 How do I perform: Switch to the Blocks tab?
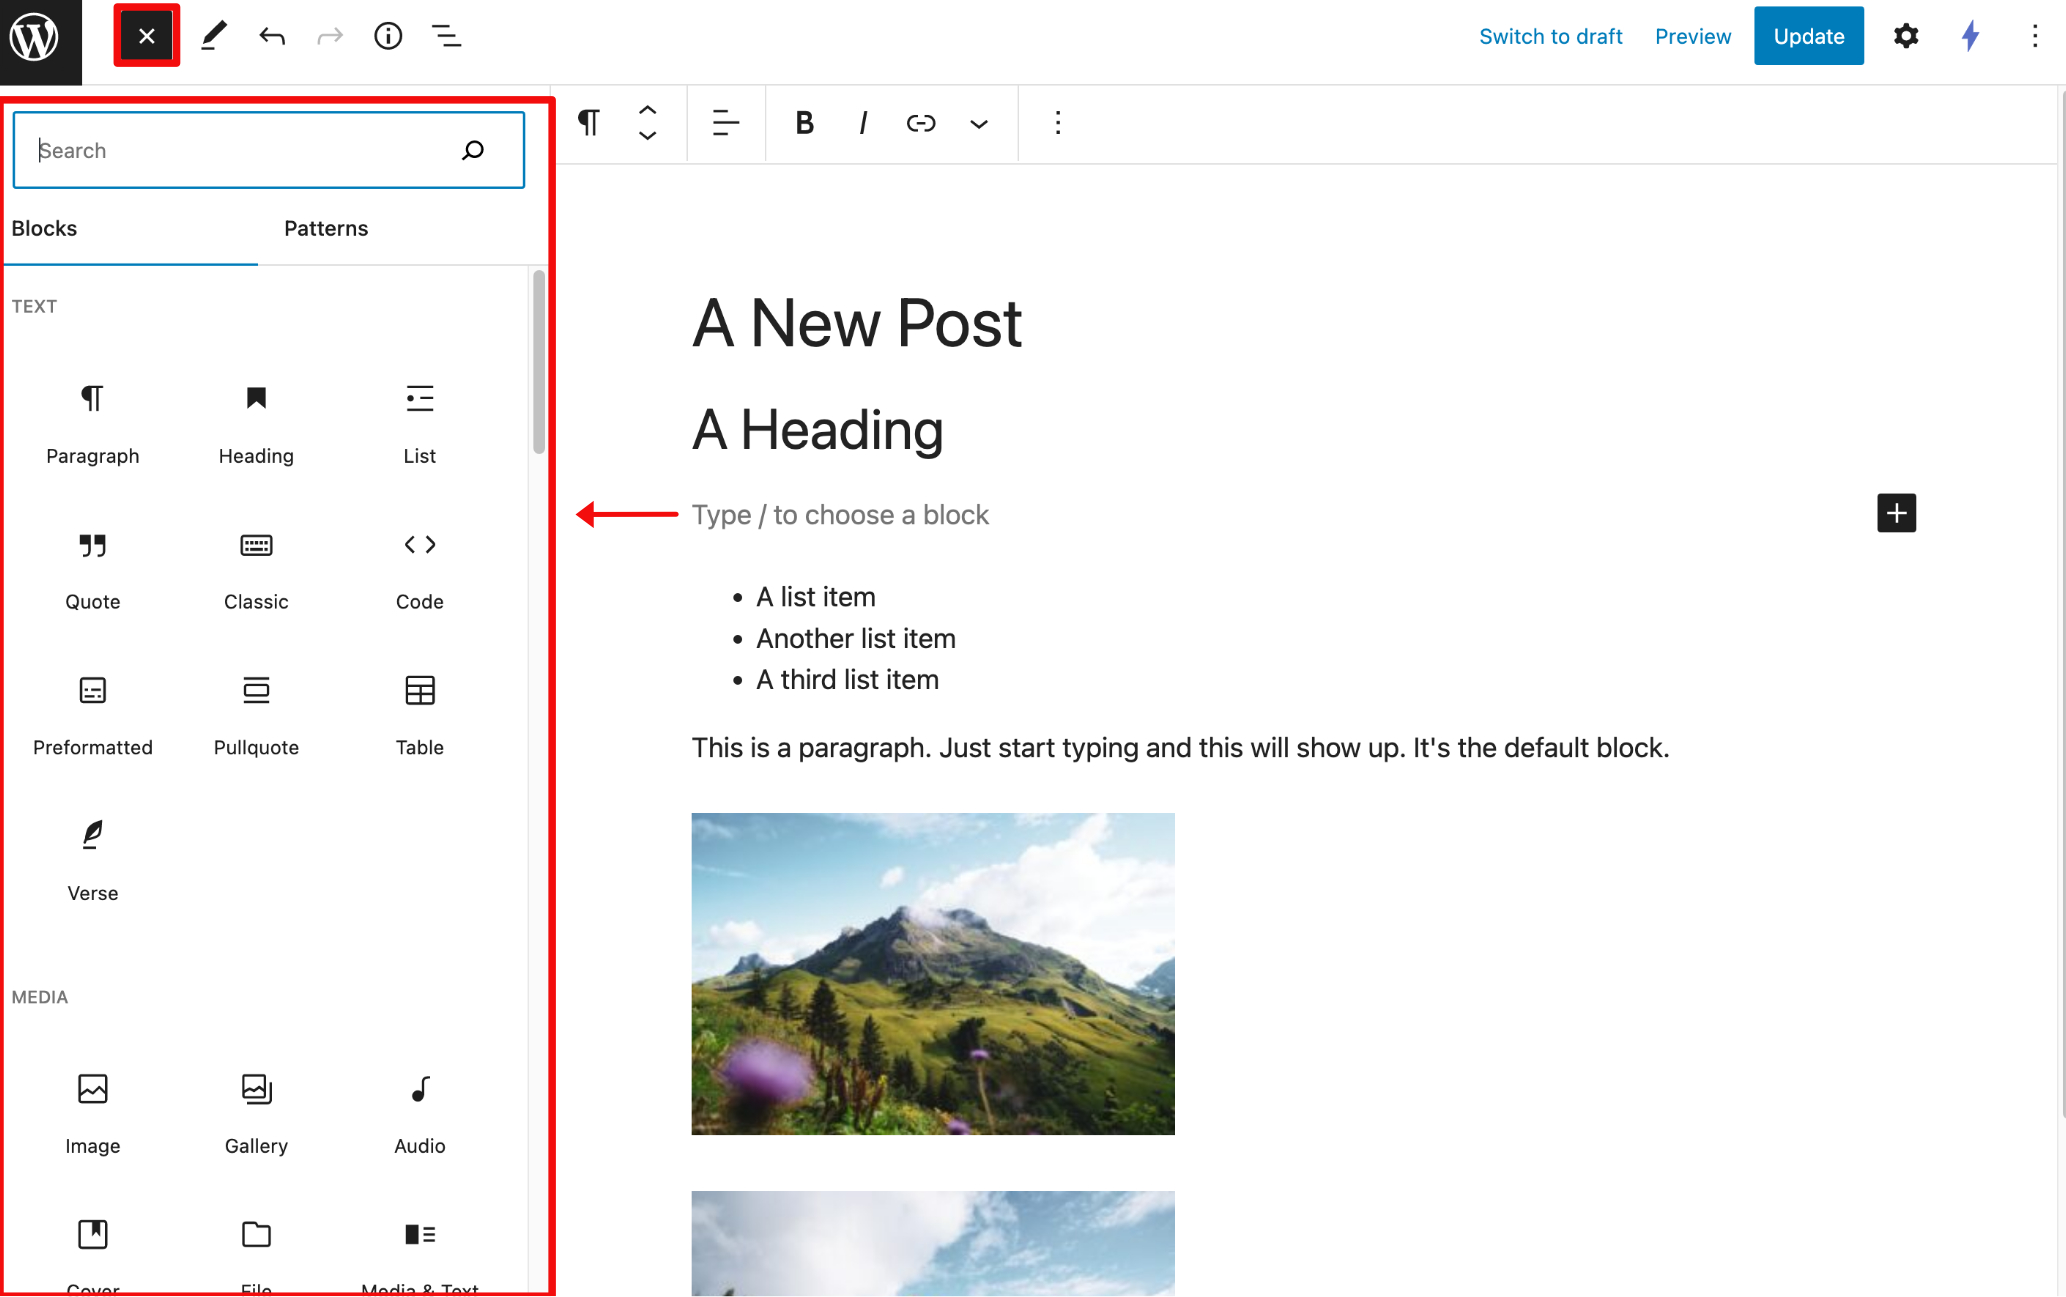click(44, 229)
